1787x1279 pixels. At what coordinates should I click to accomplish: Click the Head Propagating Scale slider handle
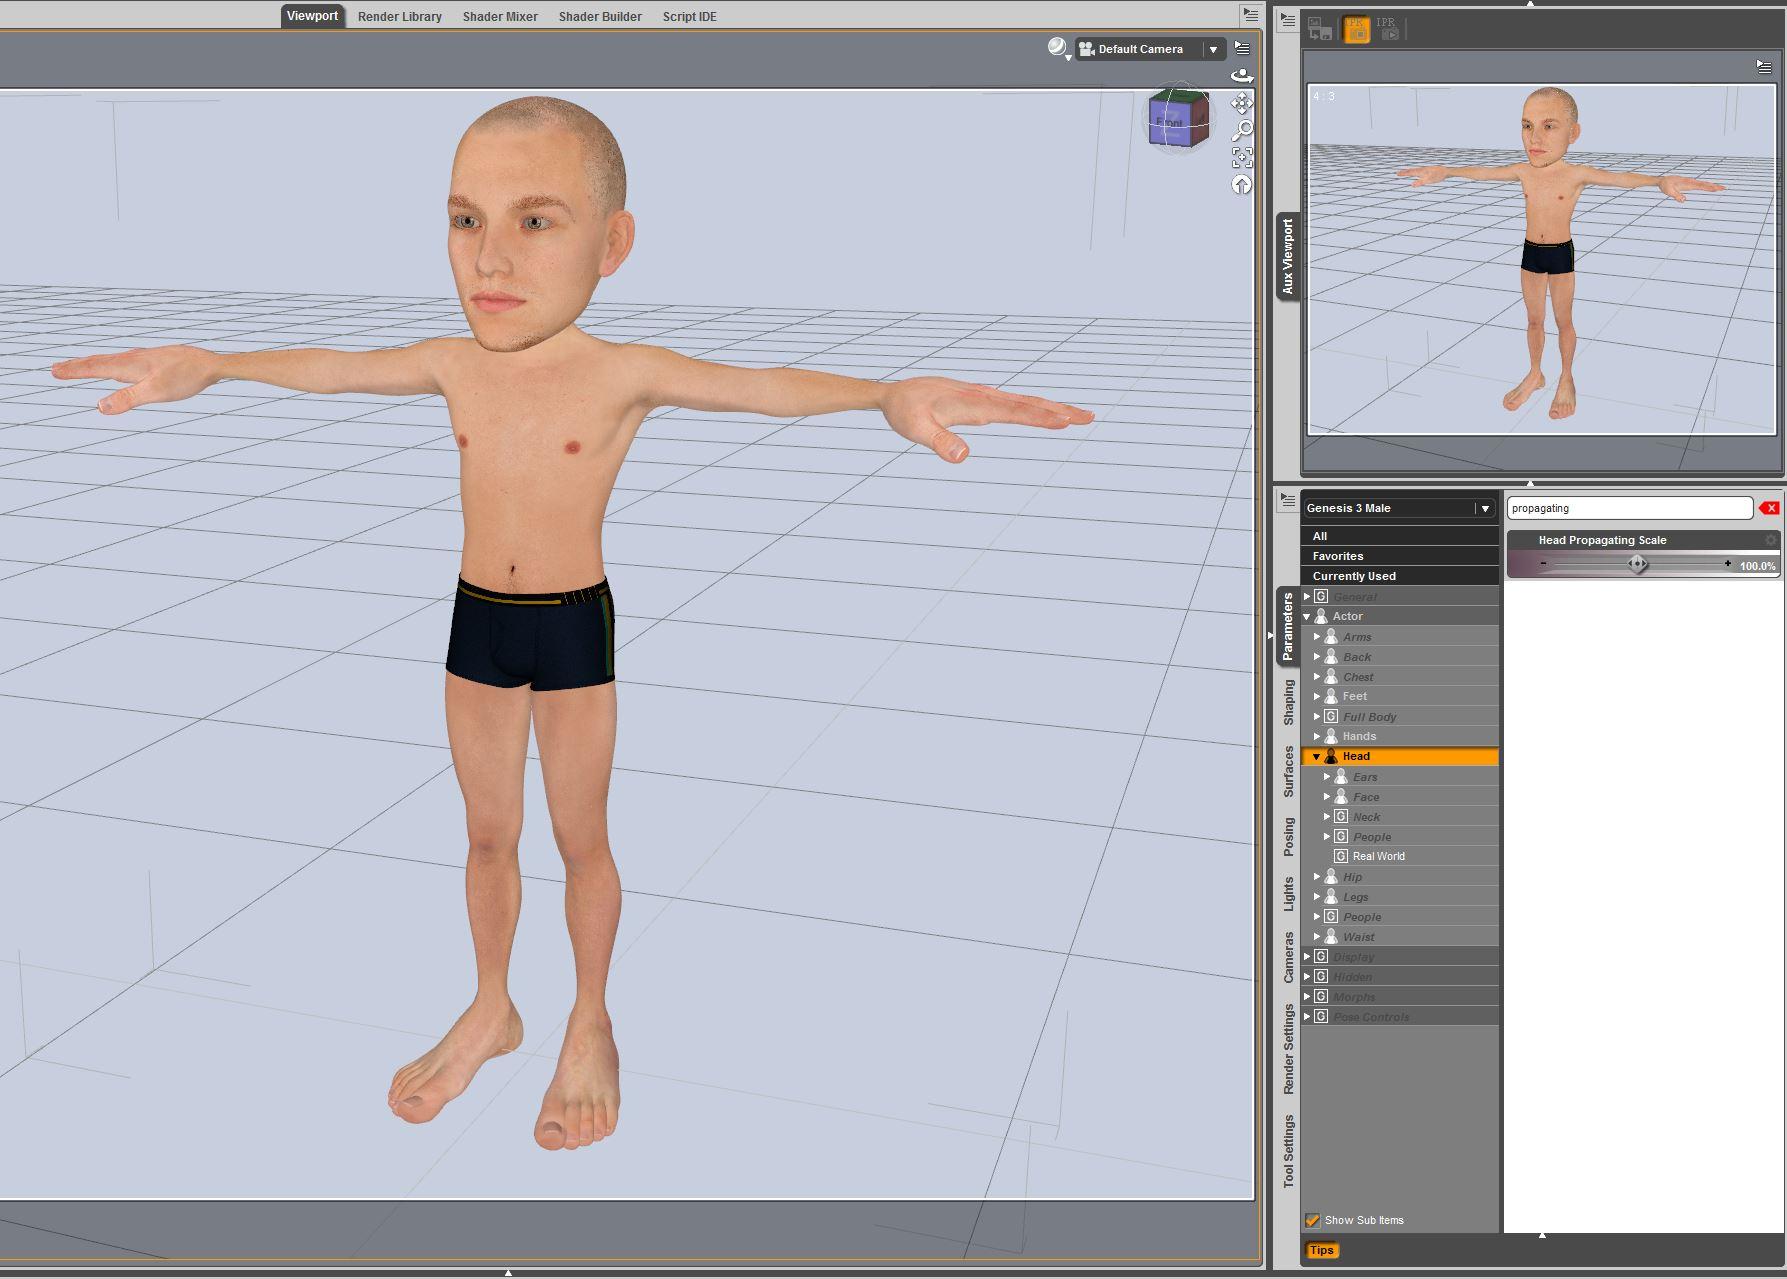click(x=1637, y=564)
